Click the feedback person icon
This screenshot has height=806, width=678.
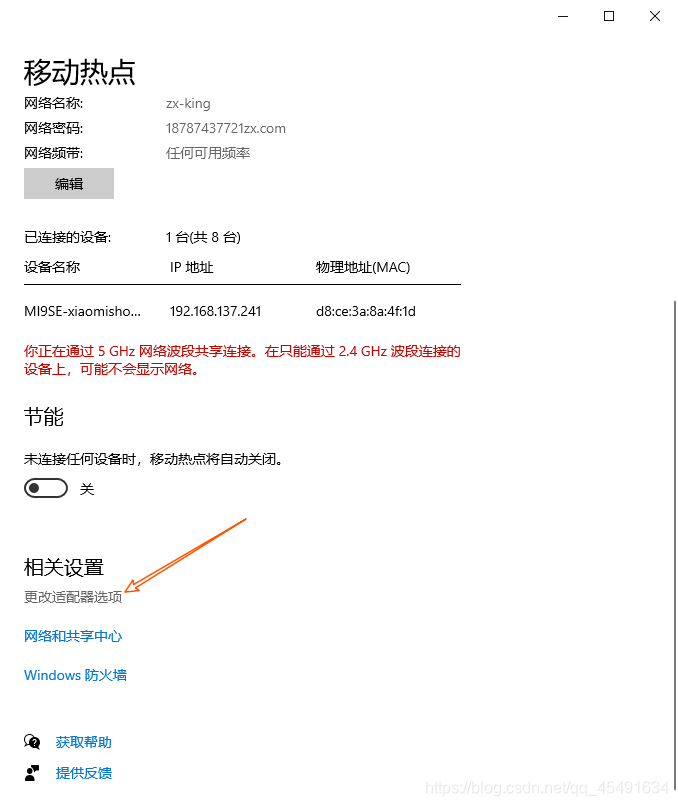pyautogui.click(x=32, y=773)
